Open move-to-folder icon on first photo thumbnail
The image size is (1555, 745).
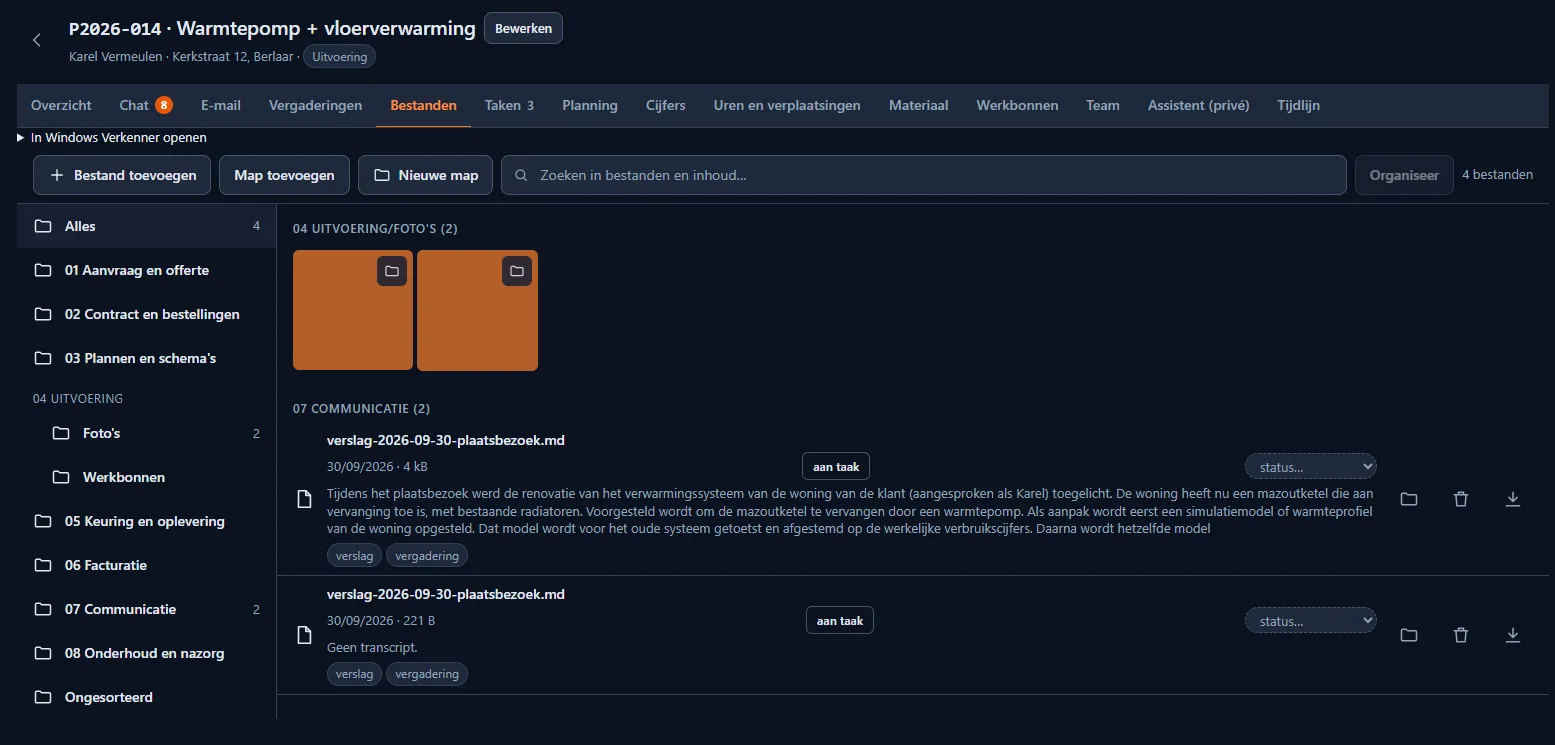(392, 271)
